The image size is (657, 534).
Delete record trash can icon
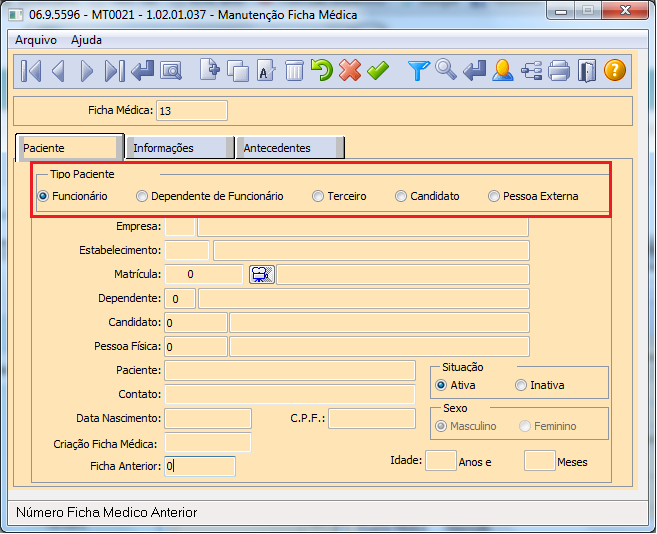coord(294,70)
